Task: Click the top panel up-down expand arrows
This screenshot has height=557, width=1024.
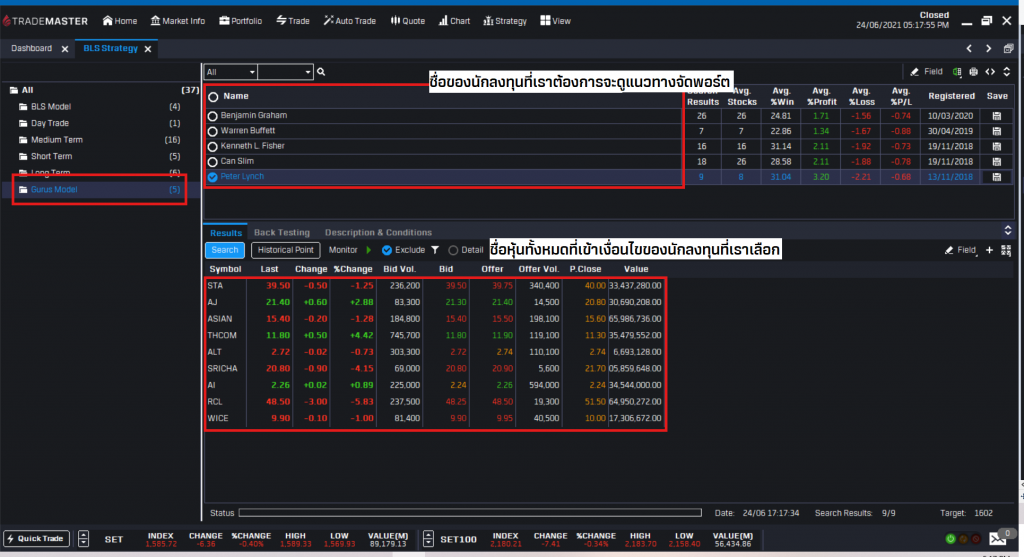Action: pyautogui.click(x=1006, y=72)
